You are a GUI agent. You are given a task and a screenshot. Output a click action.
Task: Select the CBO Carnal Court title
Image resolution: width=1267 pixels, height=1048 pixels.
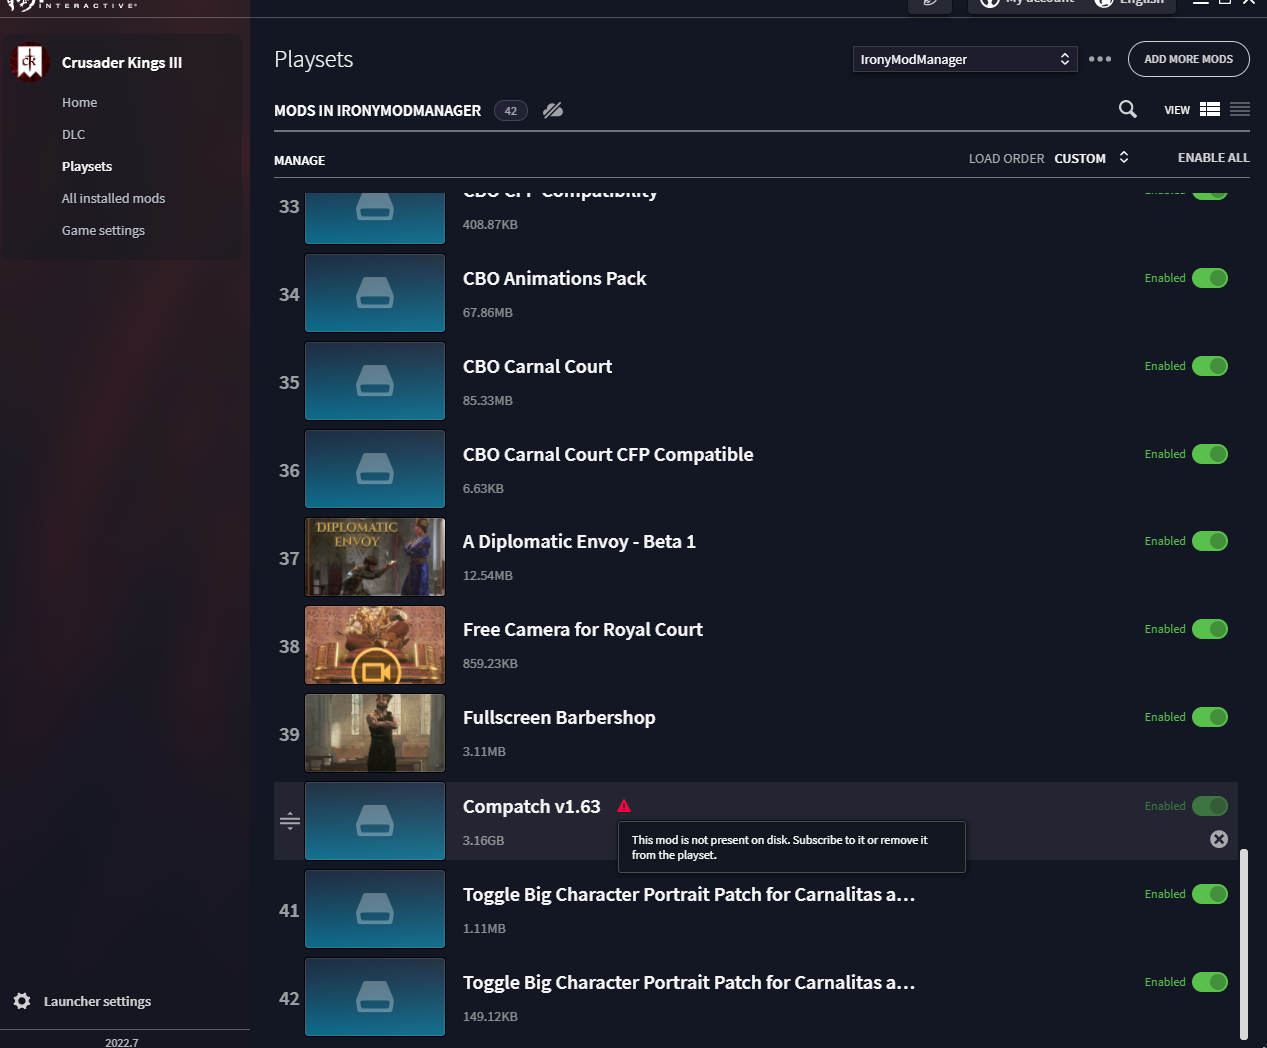click(x=537, y=366)
